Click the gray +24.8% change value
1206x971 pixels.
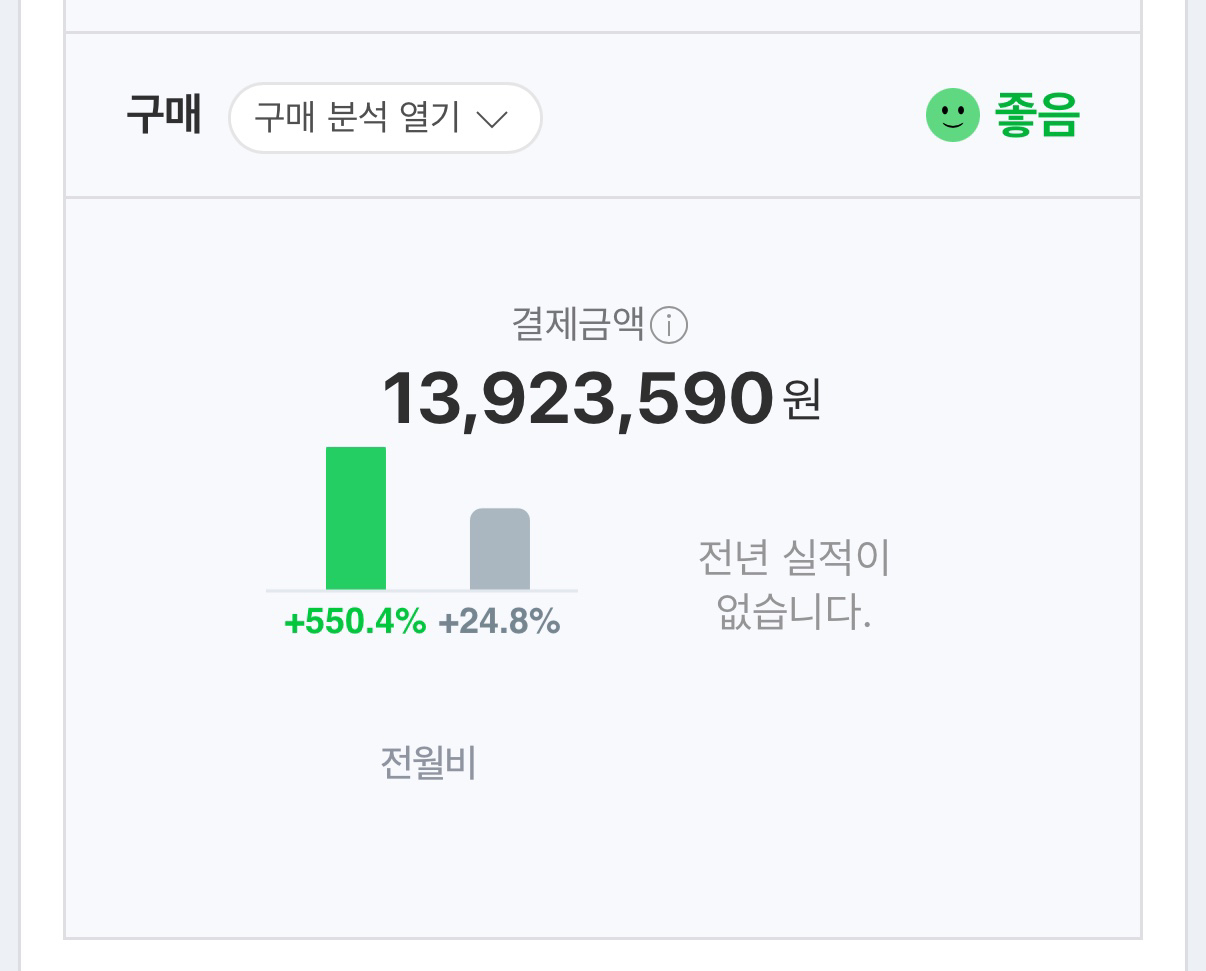pos(499,622)
